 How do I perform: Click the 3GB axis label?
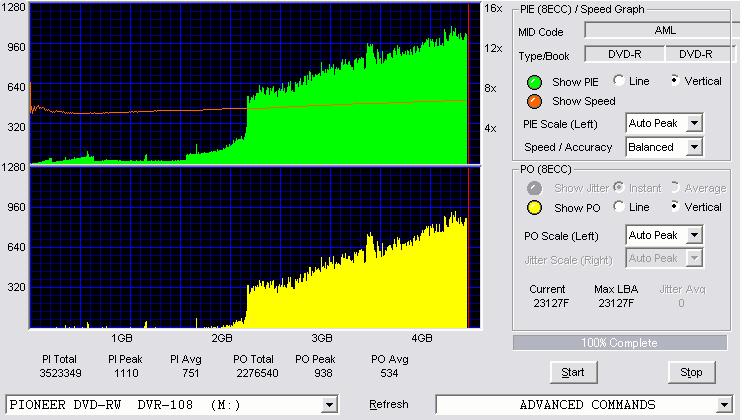pyautogui.click(x=322, y=338)
